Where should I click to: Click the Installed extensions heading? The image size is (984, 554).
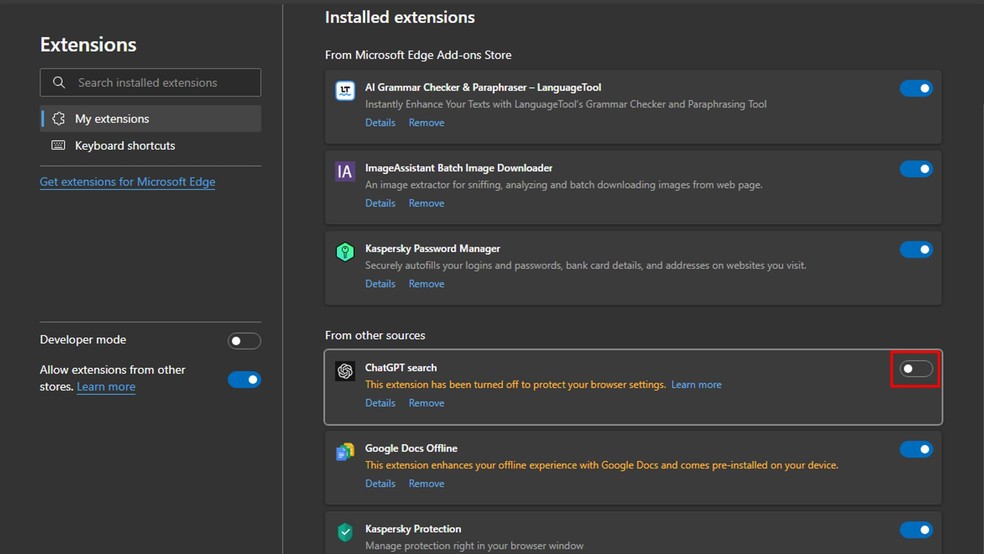click(400, 18)
